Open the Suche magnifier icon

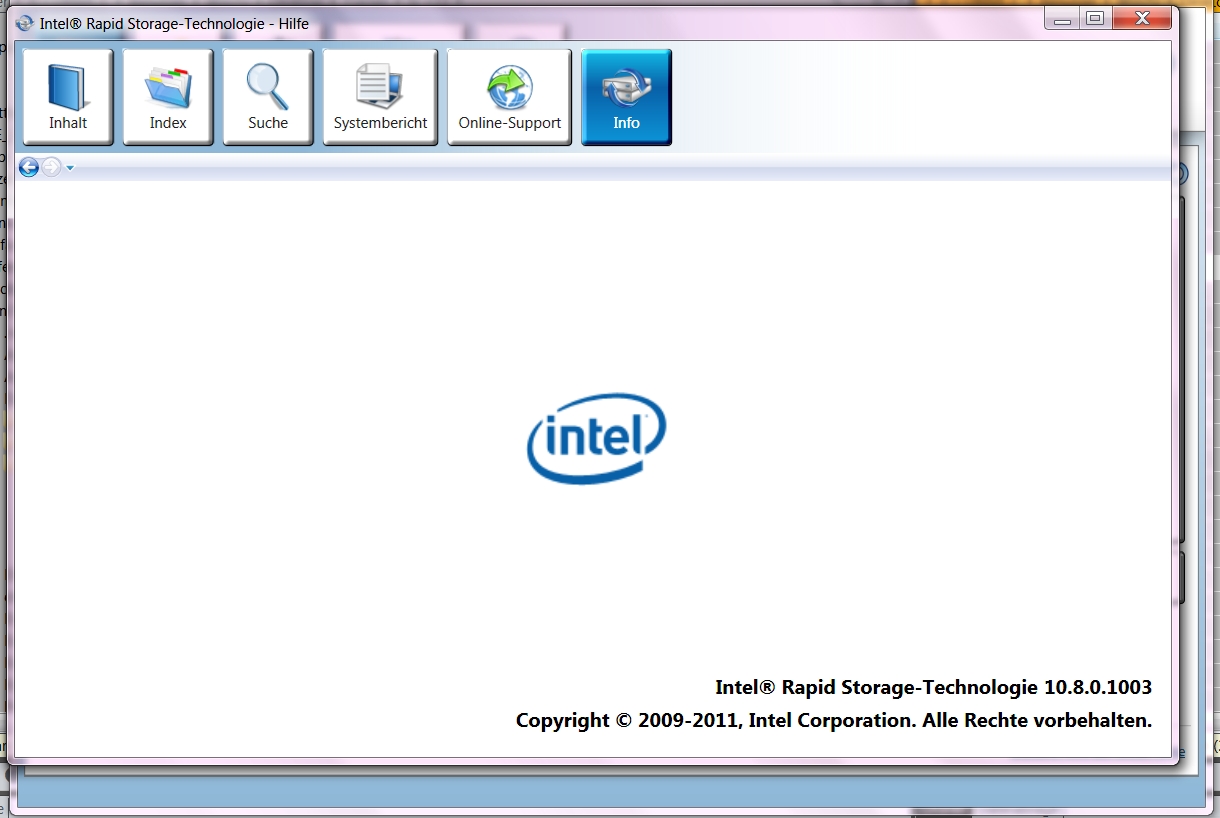point(268,97)
